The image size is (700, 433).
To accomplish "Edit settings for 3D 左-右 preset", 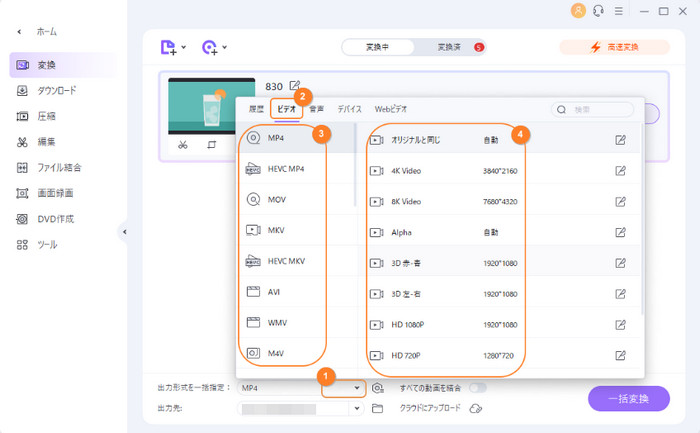I will coord(621,294).
